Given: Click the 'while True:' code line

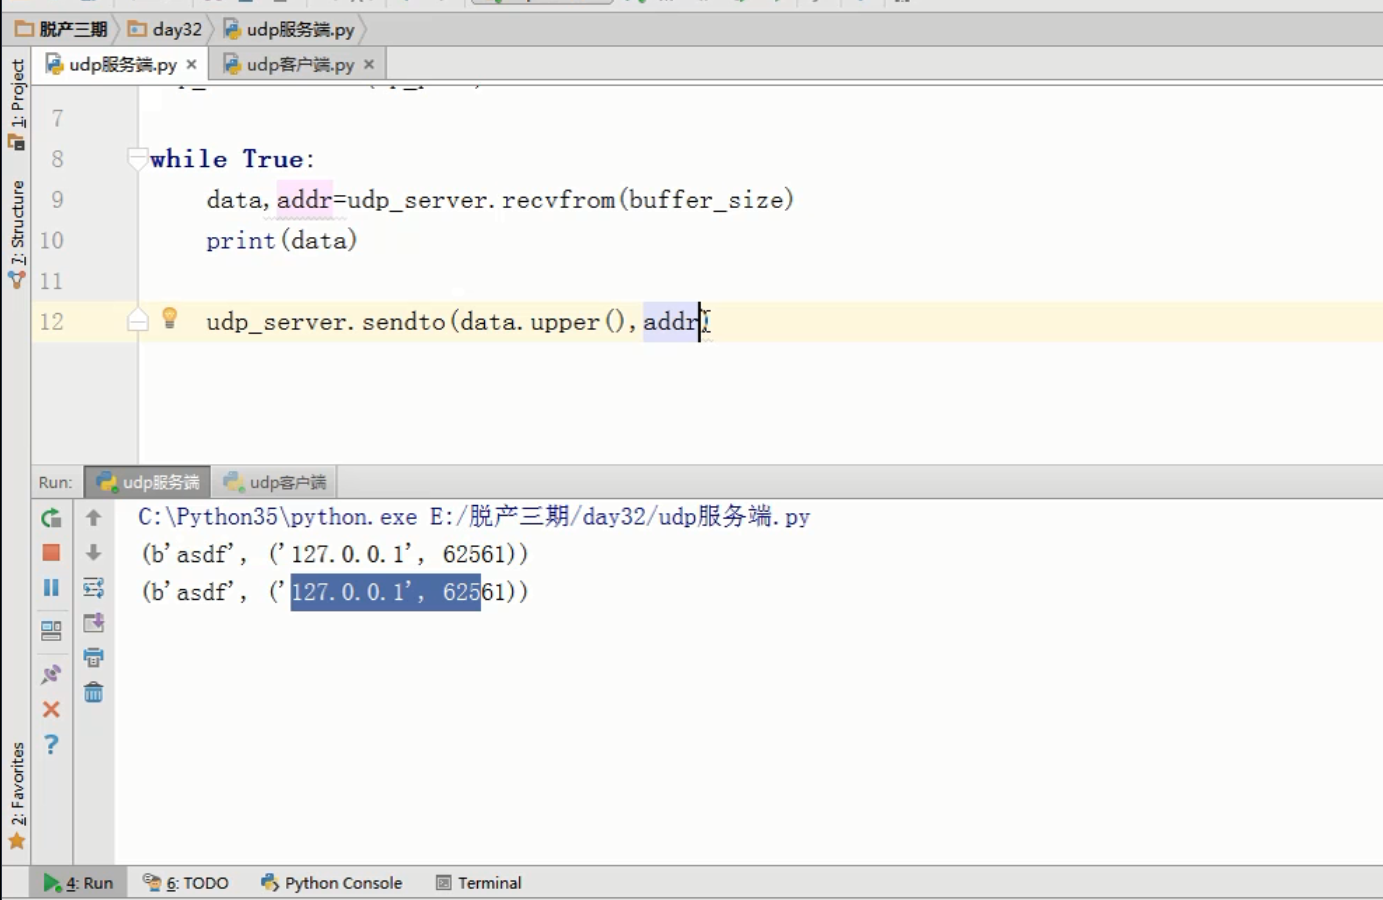Looking at the screenshot, I should (x=232, y=159).
